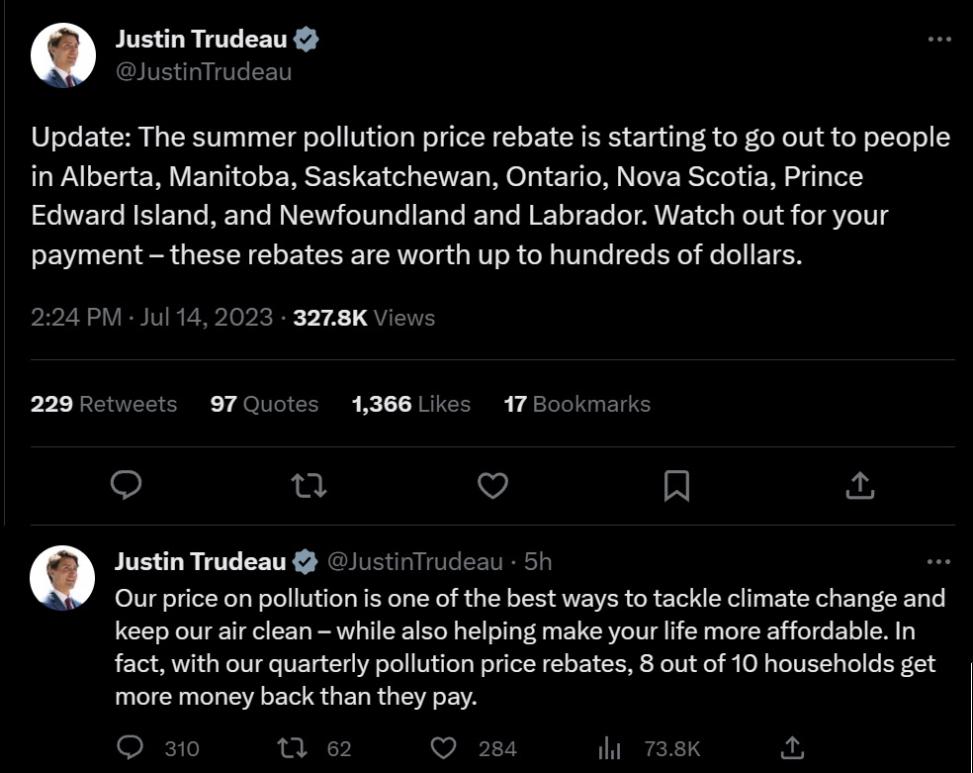Reply to the main tweet

(x=125, y=486)
